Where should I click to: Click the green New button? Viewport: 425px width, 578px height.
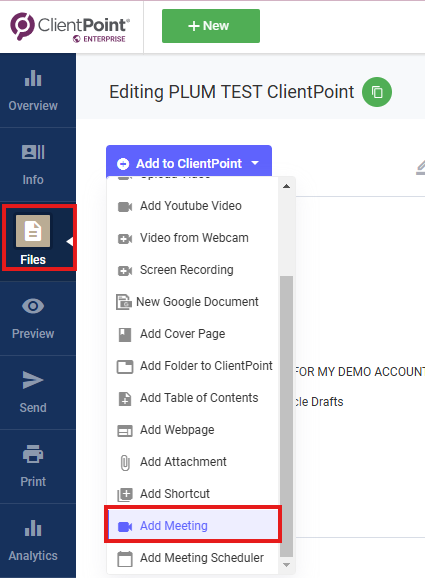(211, 26)
